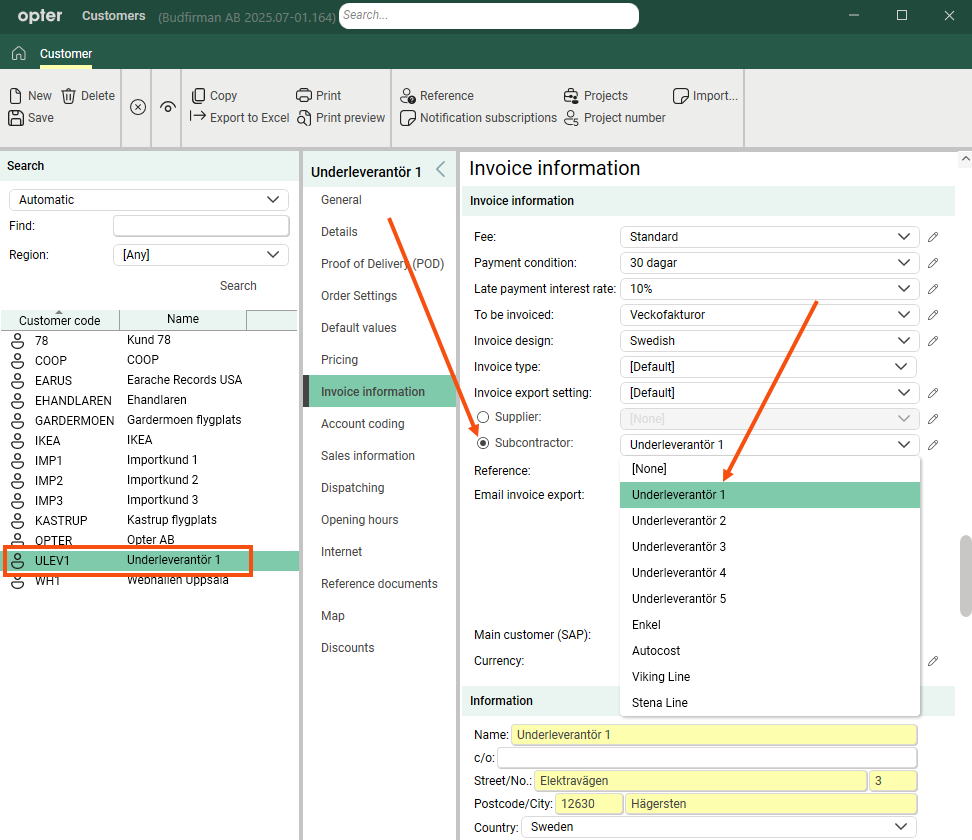This screenshot has height=840, width=972.
Task: Open Notification subscriptions from toolbar
Action: tap(478, 118)
